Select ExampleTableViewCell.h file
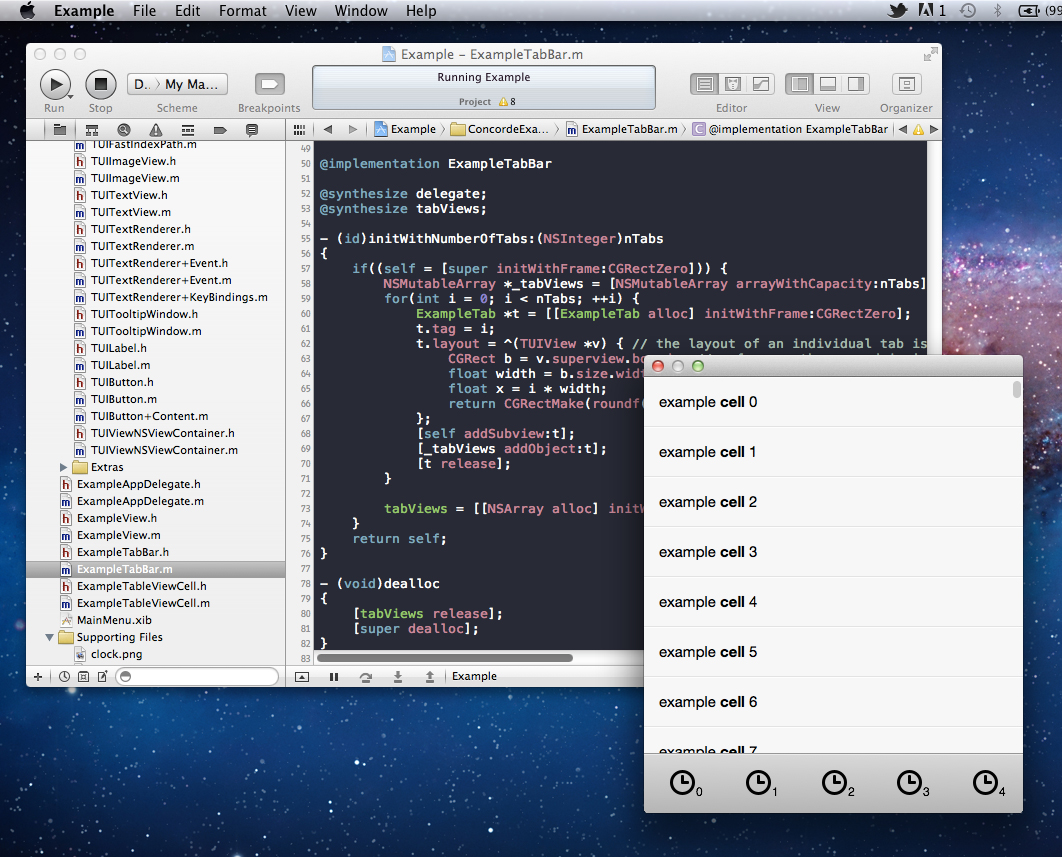The height and width of the screenshot is (857, 1062). click(x=142, y=586)
